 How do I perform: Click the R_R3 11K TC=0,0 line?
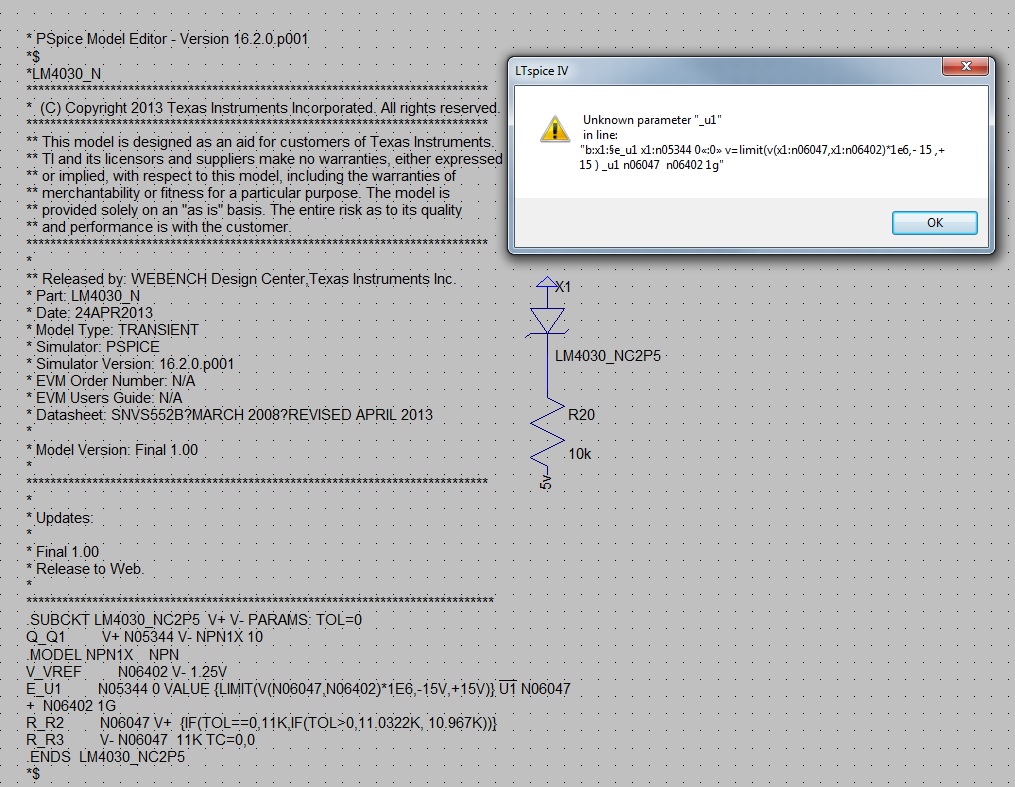140,740
